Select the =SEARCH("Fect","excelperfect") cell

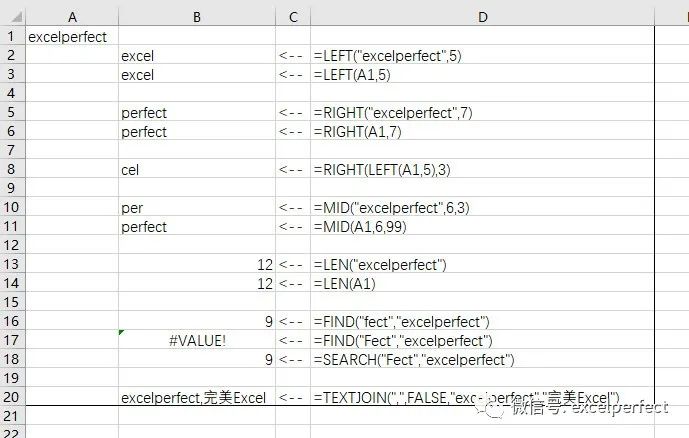pos(482,359)
